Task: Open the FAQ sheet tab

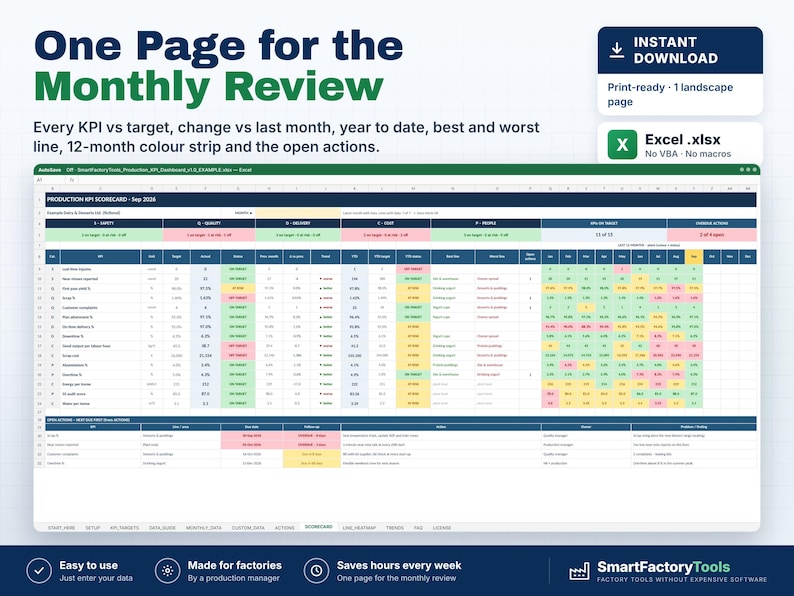Action: coord(418,528)
